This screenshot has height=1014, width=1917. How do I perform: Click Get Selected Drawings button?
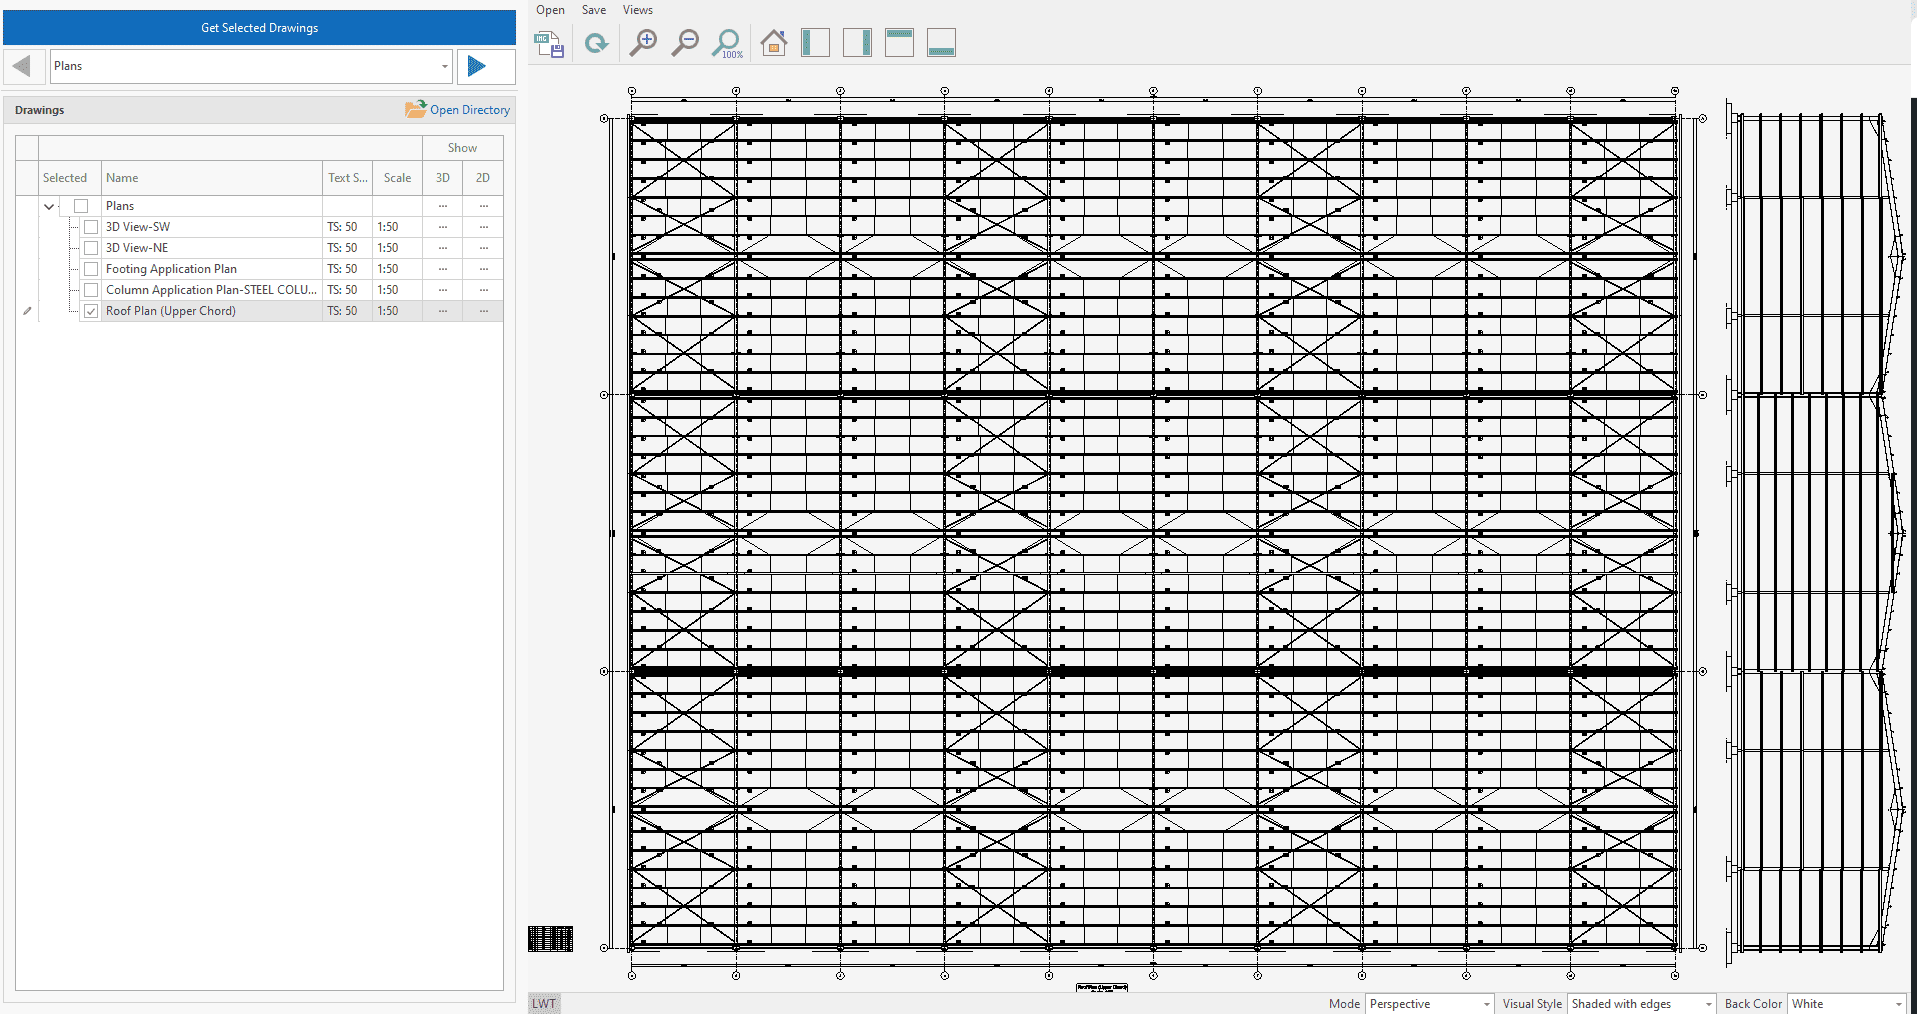[x=259, y=28]
